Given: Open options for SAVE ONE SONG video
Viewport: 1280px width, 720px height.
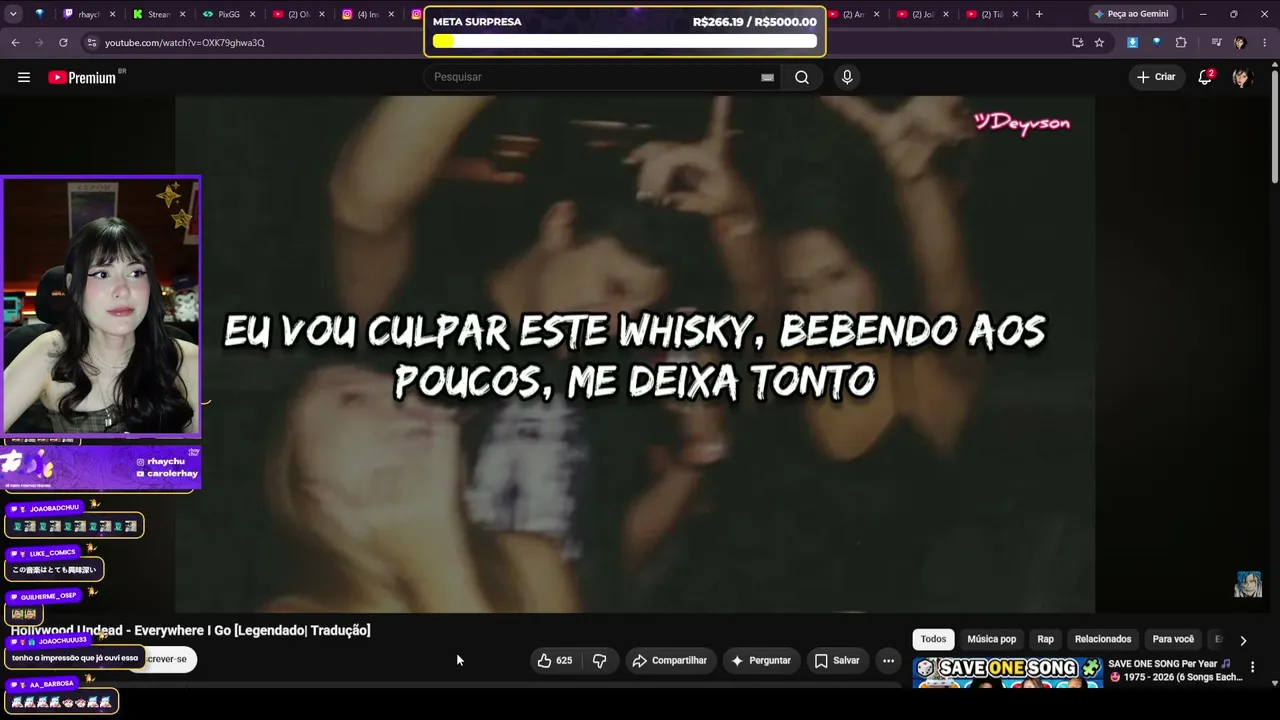Looking at the screenshot, I should pyautogui.click(x=1252, y=667).
